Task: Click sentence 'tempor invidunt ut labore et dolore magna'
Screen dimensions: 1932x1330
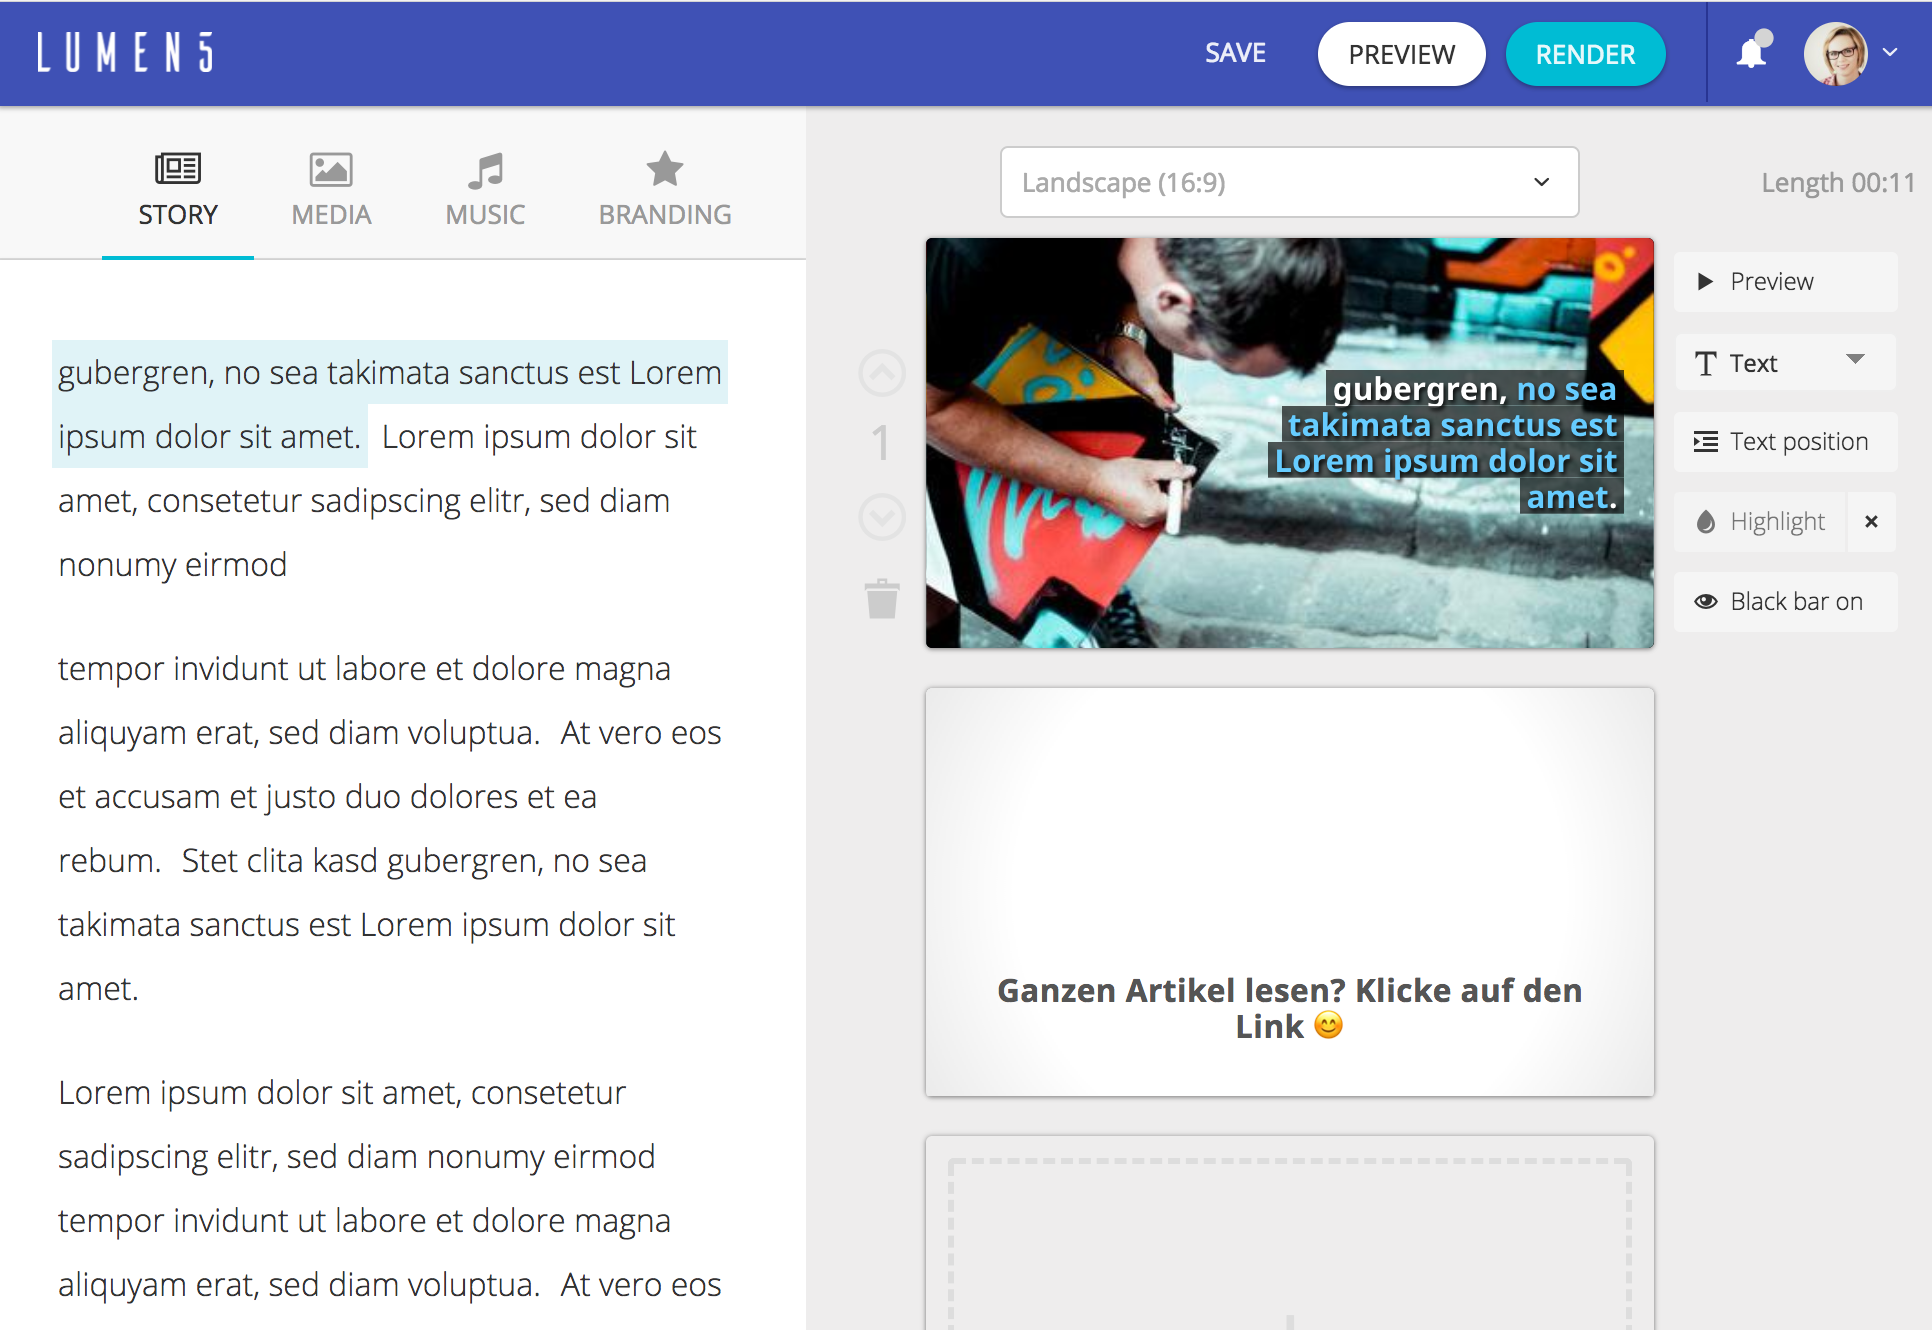Action: [x=364, y=668]
